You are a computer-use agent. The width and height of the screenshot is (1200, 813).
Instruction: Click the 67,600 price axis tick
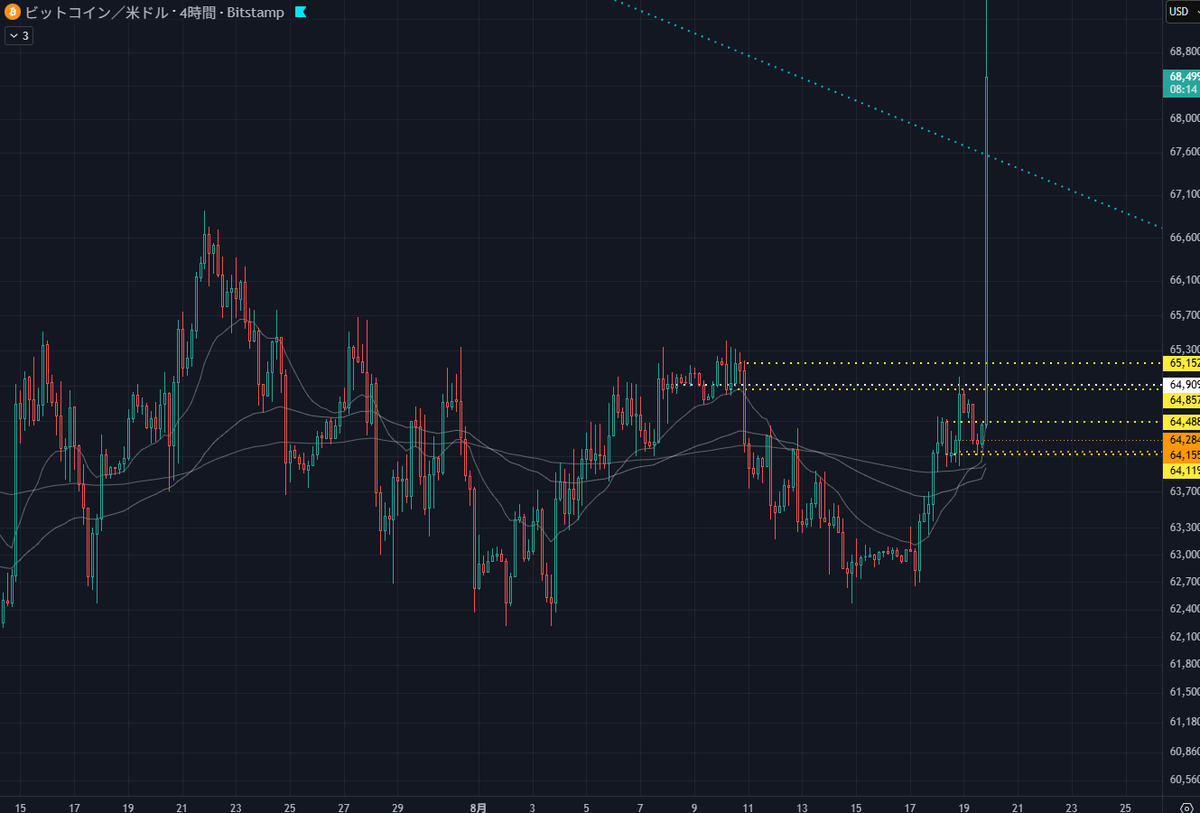(x=1183, y=152)
